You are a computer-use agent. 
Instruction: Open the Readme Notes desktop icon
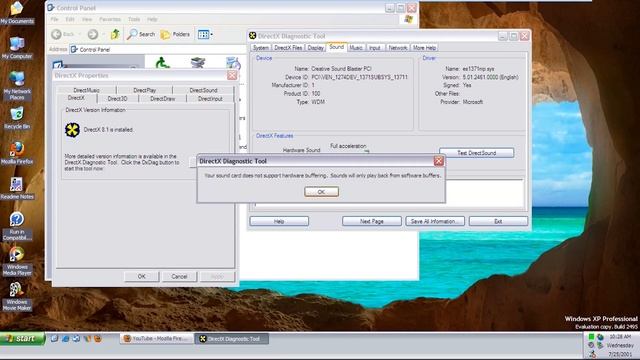click(x=17, y=188)
